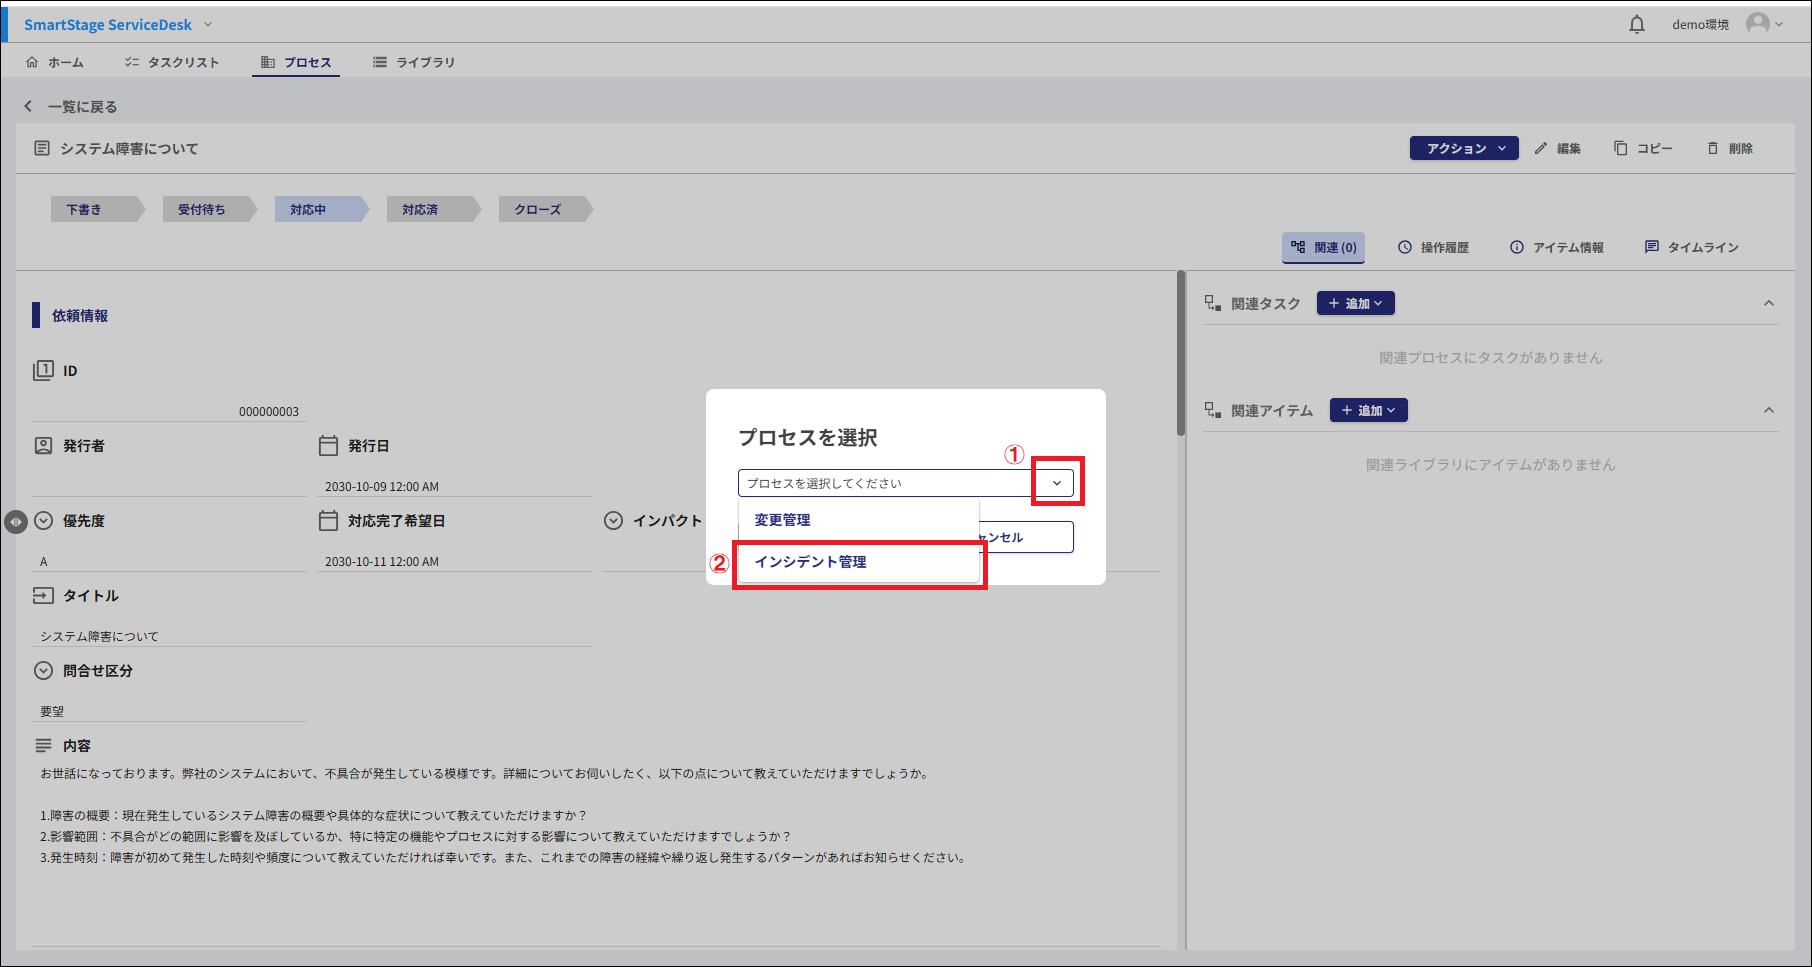This screenshot has height=967, width=1812.
Task: Collapse the related task section
Action: click(1768, 303)
